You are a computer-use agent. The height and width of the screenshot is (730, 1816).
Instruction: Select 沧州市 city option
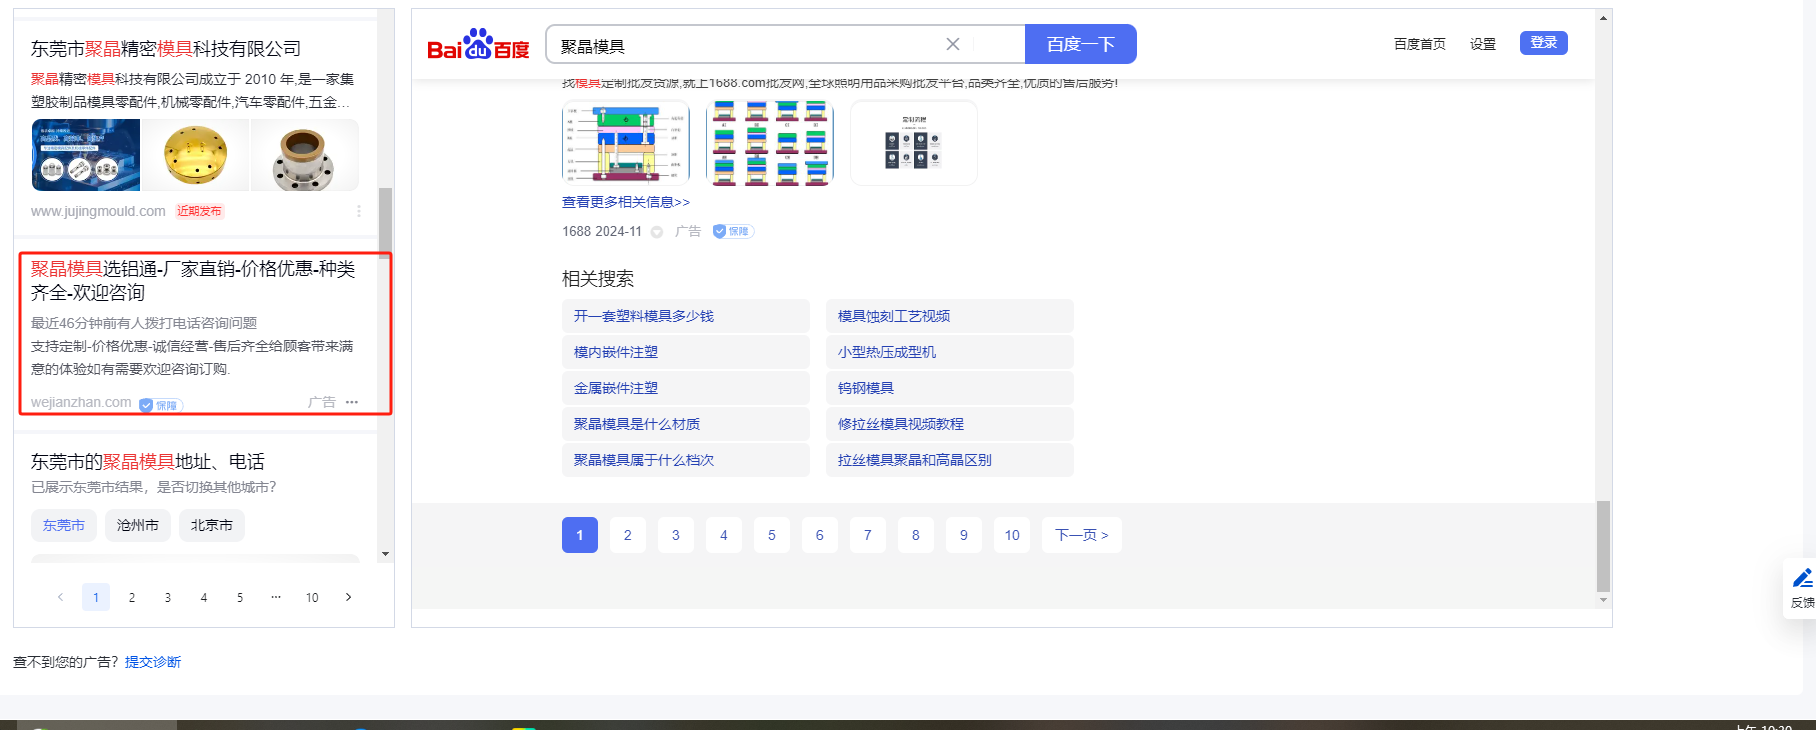tap(138, 525)
